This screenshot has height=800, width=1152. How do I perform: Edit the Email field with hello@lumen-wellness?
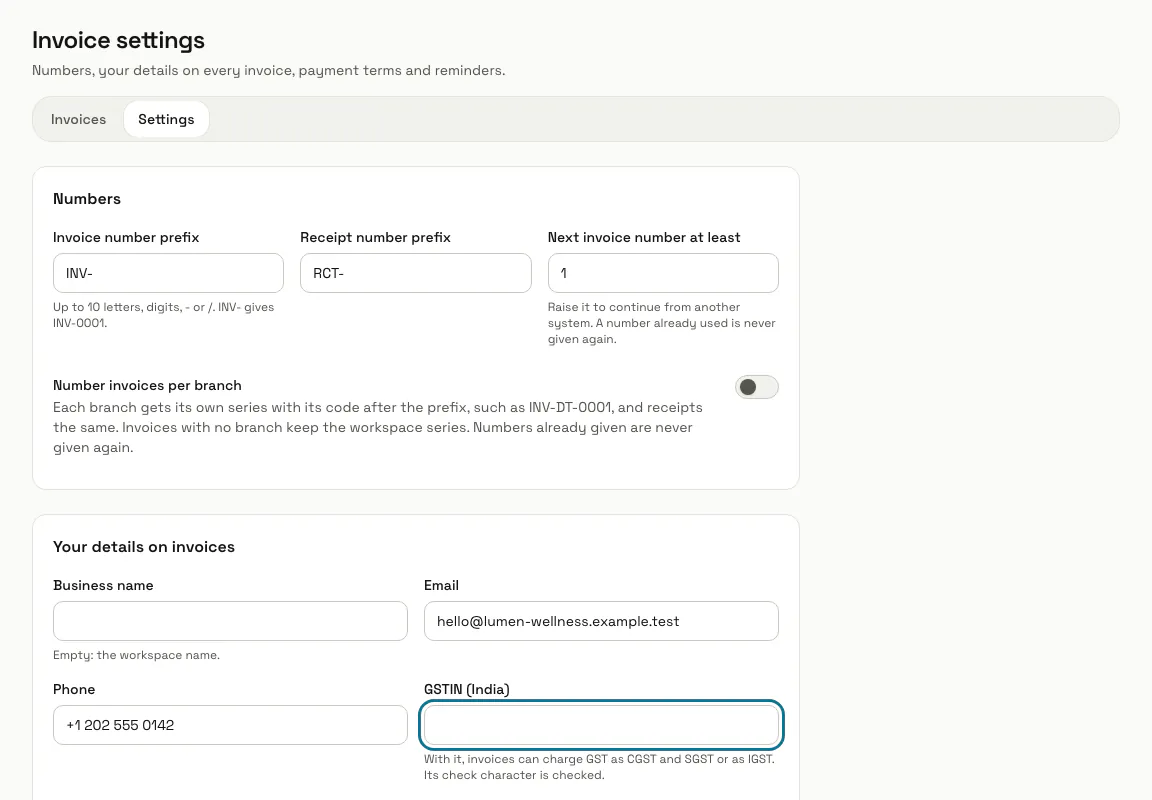[601, 621]
